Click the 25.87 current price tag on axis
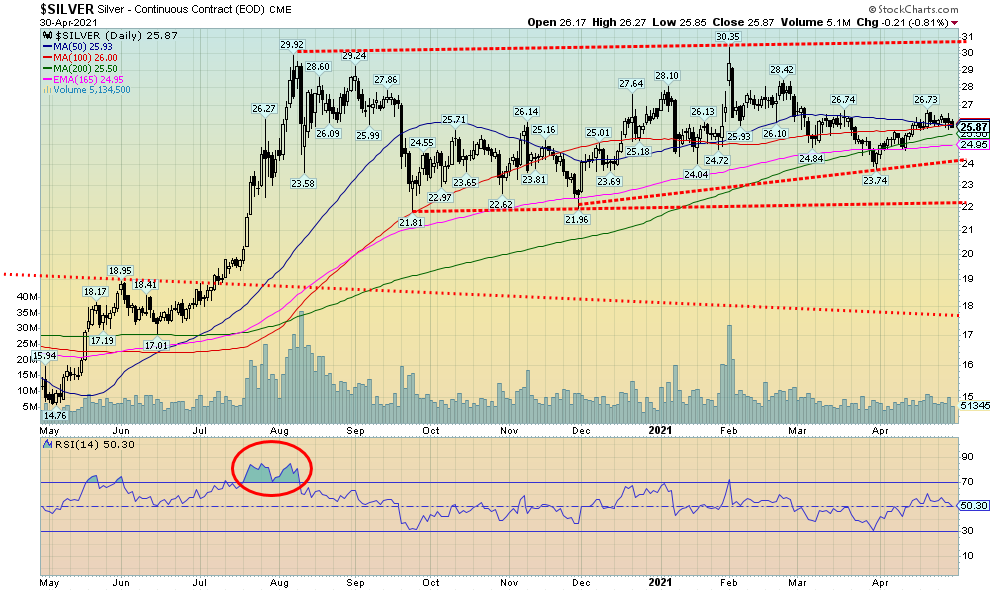990x591 pixels. tap(972, 128)
